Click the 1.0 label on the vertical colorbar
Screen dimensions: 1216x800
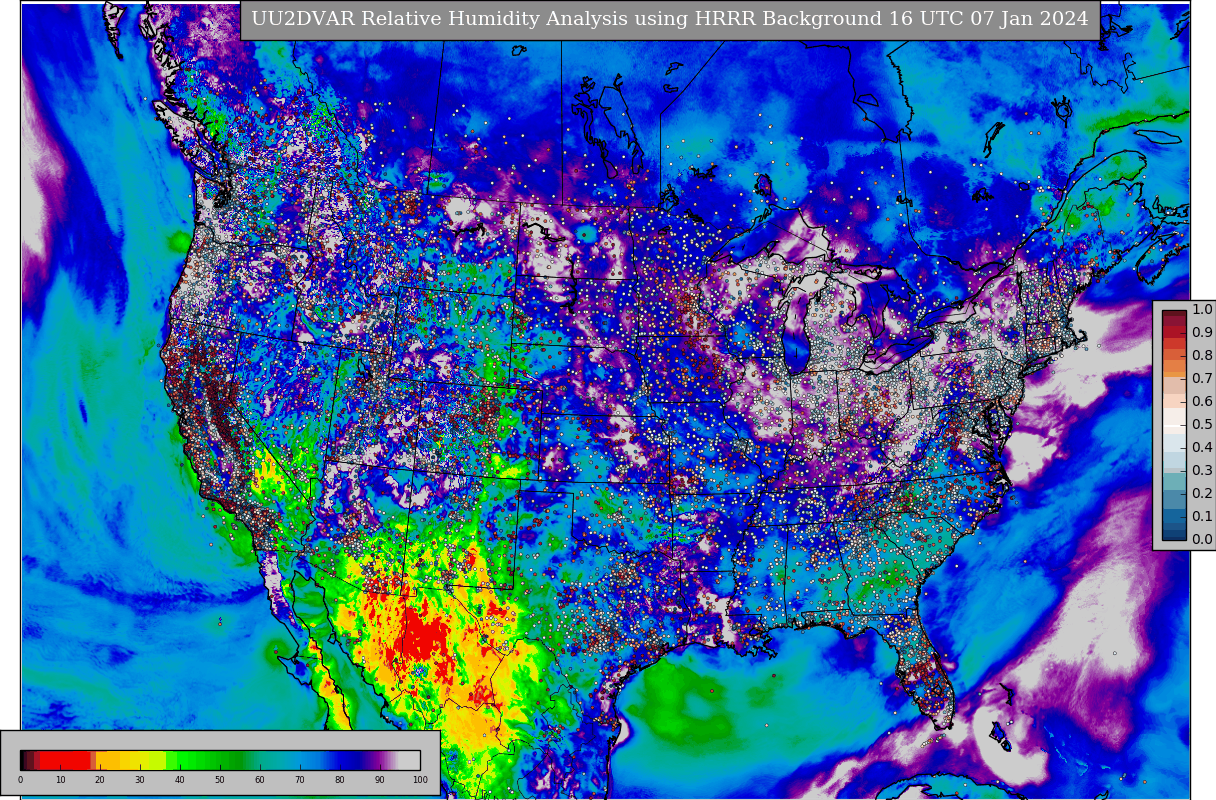click(x=1202, y=309)
